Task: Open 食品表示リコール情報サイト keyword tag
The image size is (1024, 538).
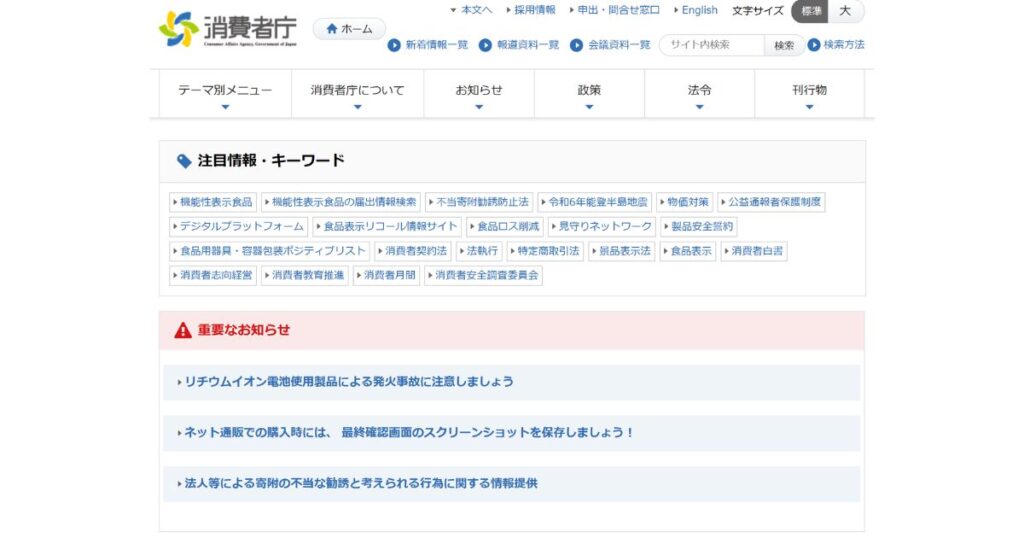Action: (387, 227)
